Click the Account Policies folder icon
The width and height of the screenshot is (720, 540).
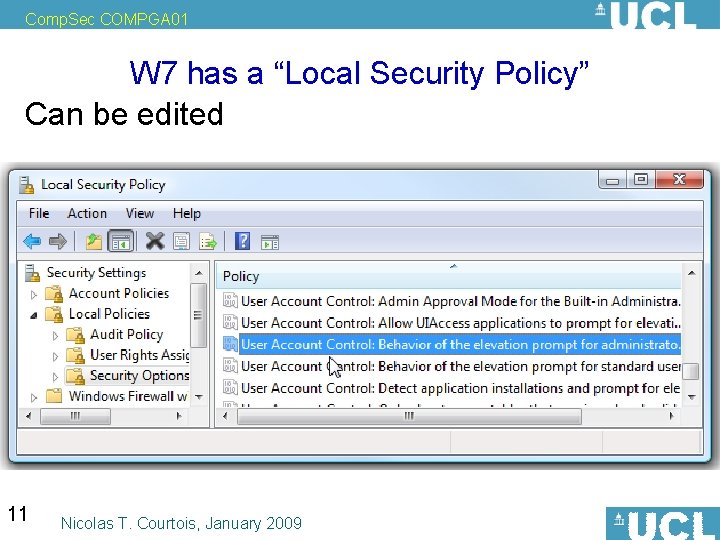point(54,293)
